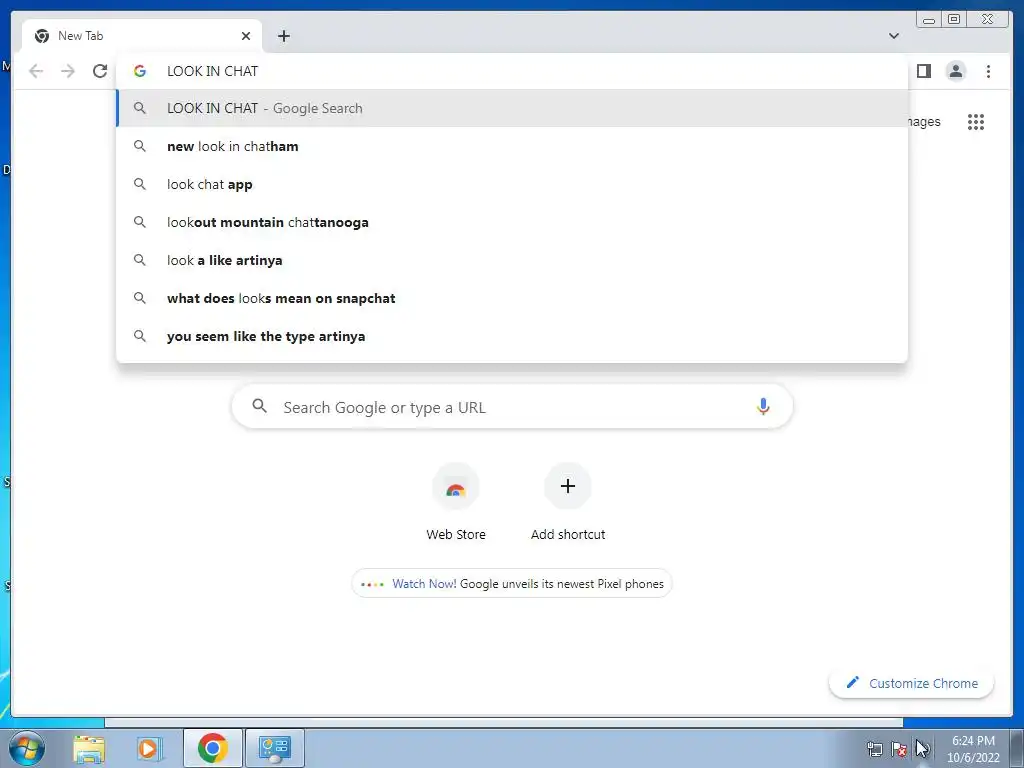Select 'what does looks mean on snapchat'
Screen dimensions: 1024x768
click(x=511, y=298)
